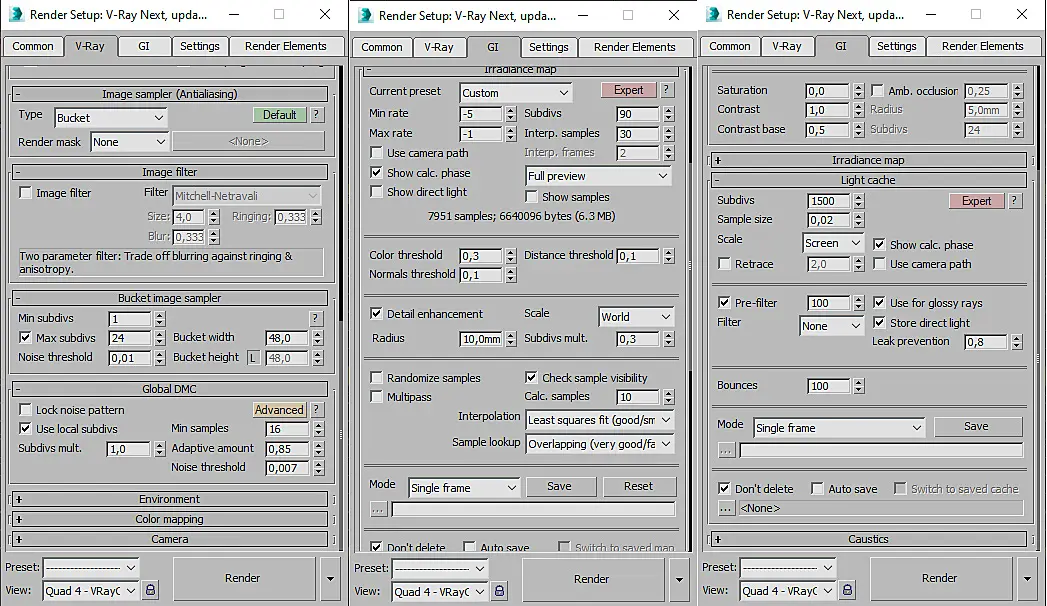Click the light cache Save button
The width and height of the screenshot is (1047, 606).
[x=976, y=426]
